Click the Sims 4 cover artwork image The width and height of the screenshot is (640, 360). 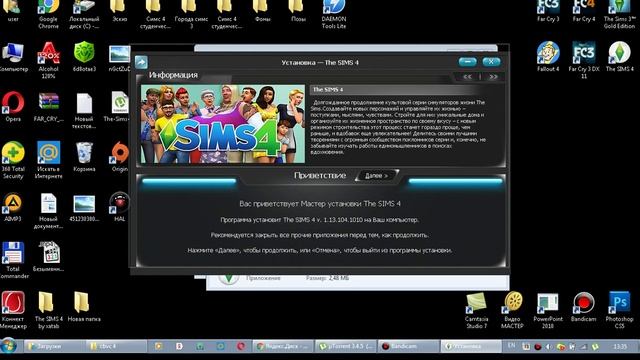click(223, 124)
